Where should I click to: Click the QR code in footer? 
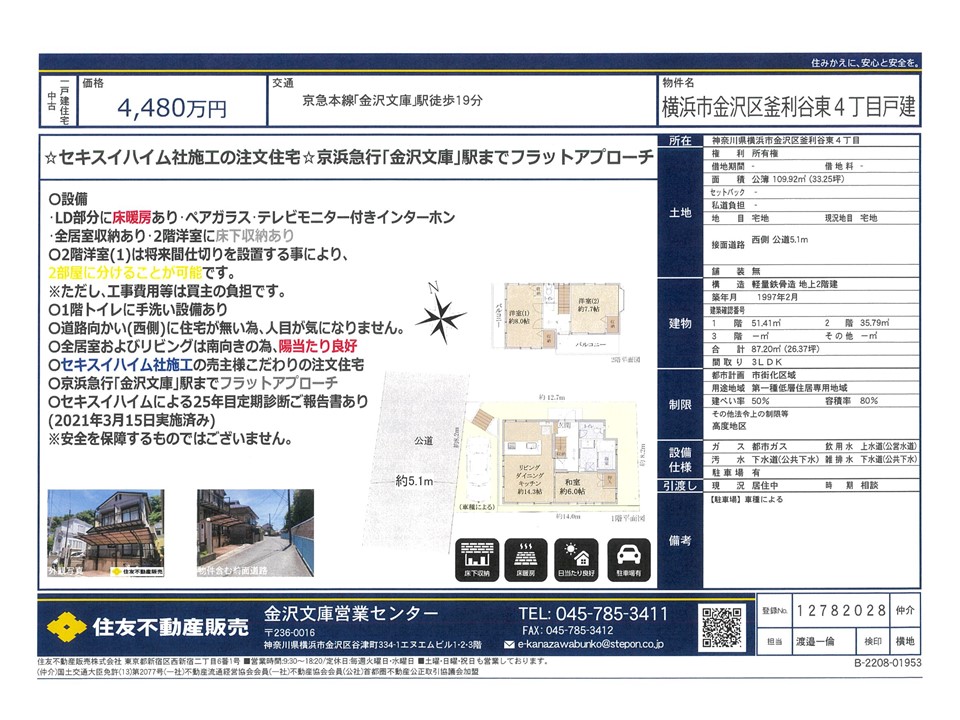[x=722, y=626]
